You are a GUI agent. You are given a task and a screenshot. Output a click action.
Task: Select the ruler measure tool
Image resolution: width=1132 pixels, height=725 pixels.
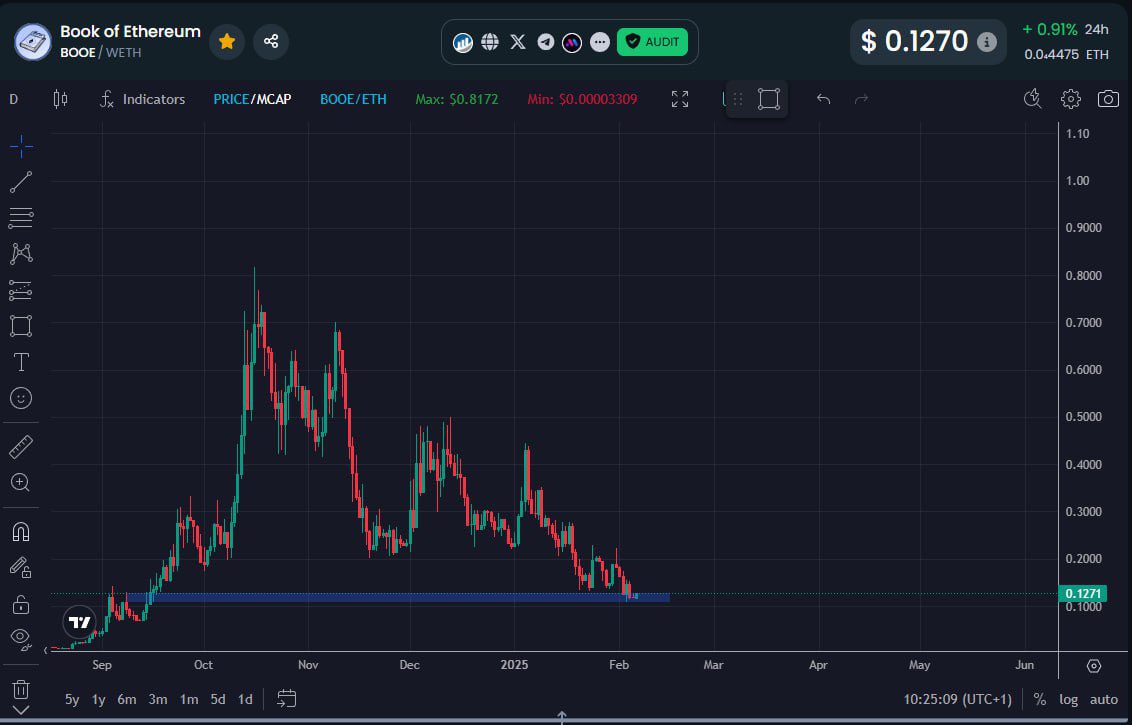21,447
